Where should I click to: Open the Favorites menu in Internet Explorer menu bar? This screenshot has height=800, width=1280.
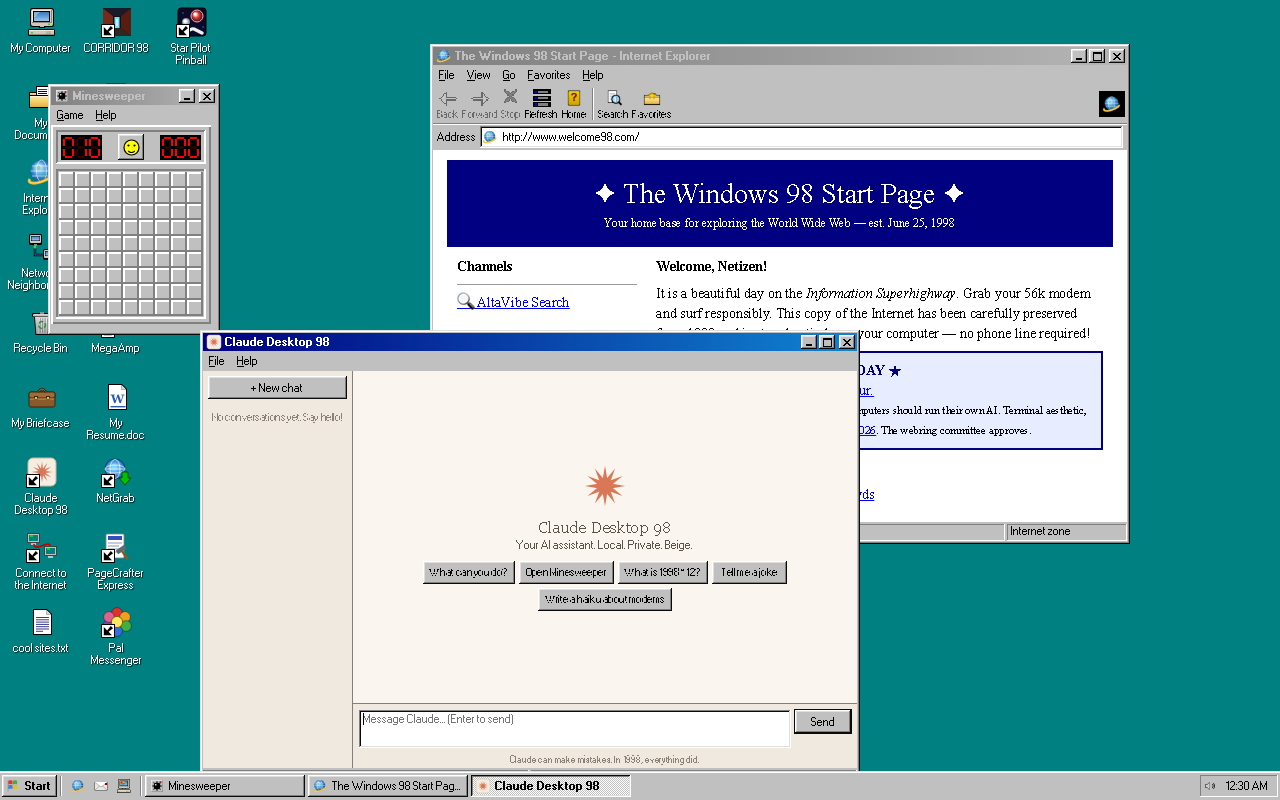[x=549, y=75]
